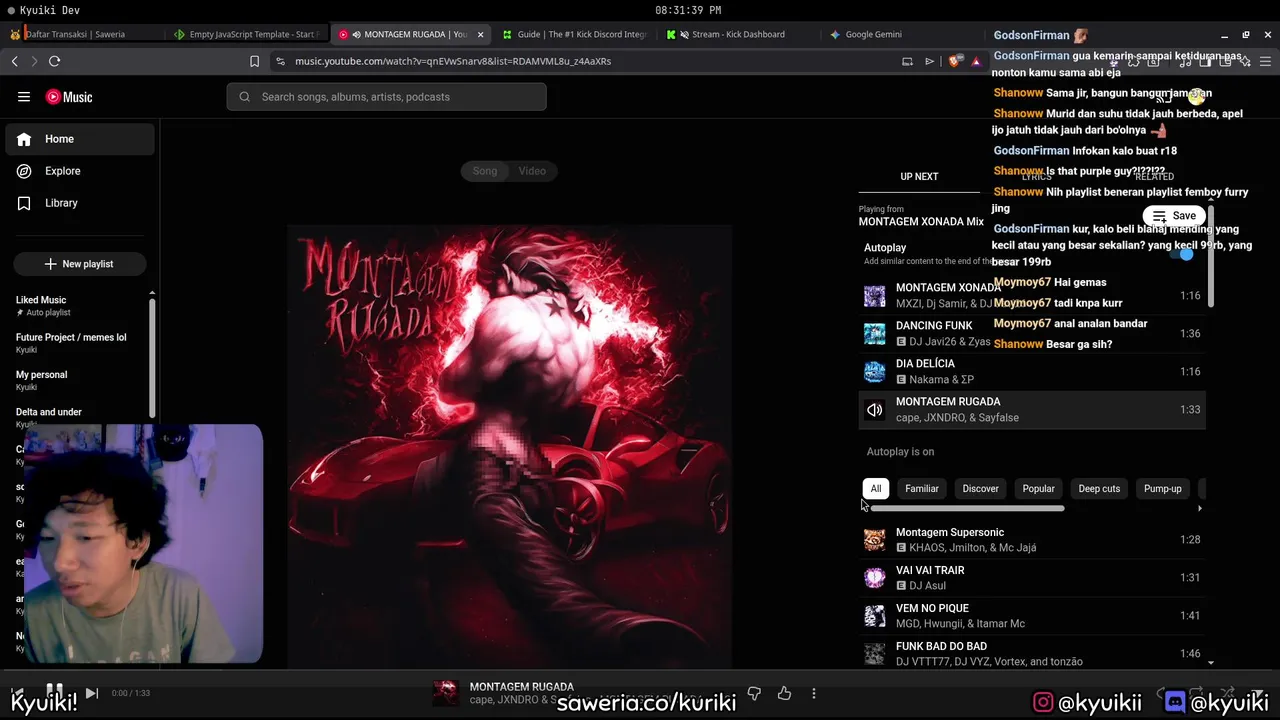Image resolution: width=1280 pixels, height=720 pixels.
Task: Click the share/send icon in address bar
Action: [x=929, y=61]
